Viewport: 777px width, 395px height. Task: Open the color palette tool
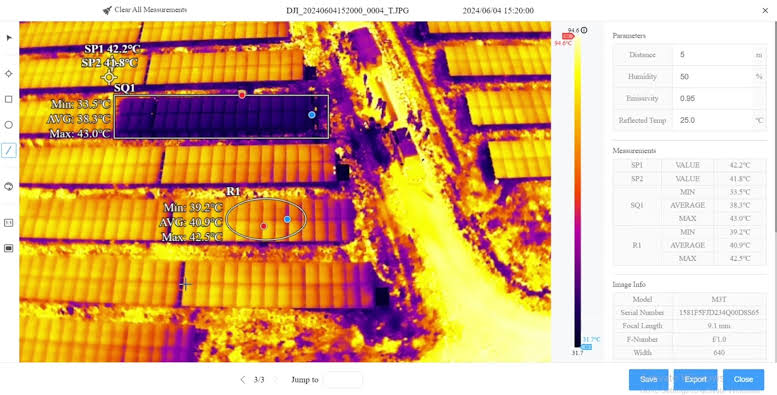coord(9,186)
